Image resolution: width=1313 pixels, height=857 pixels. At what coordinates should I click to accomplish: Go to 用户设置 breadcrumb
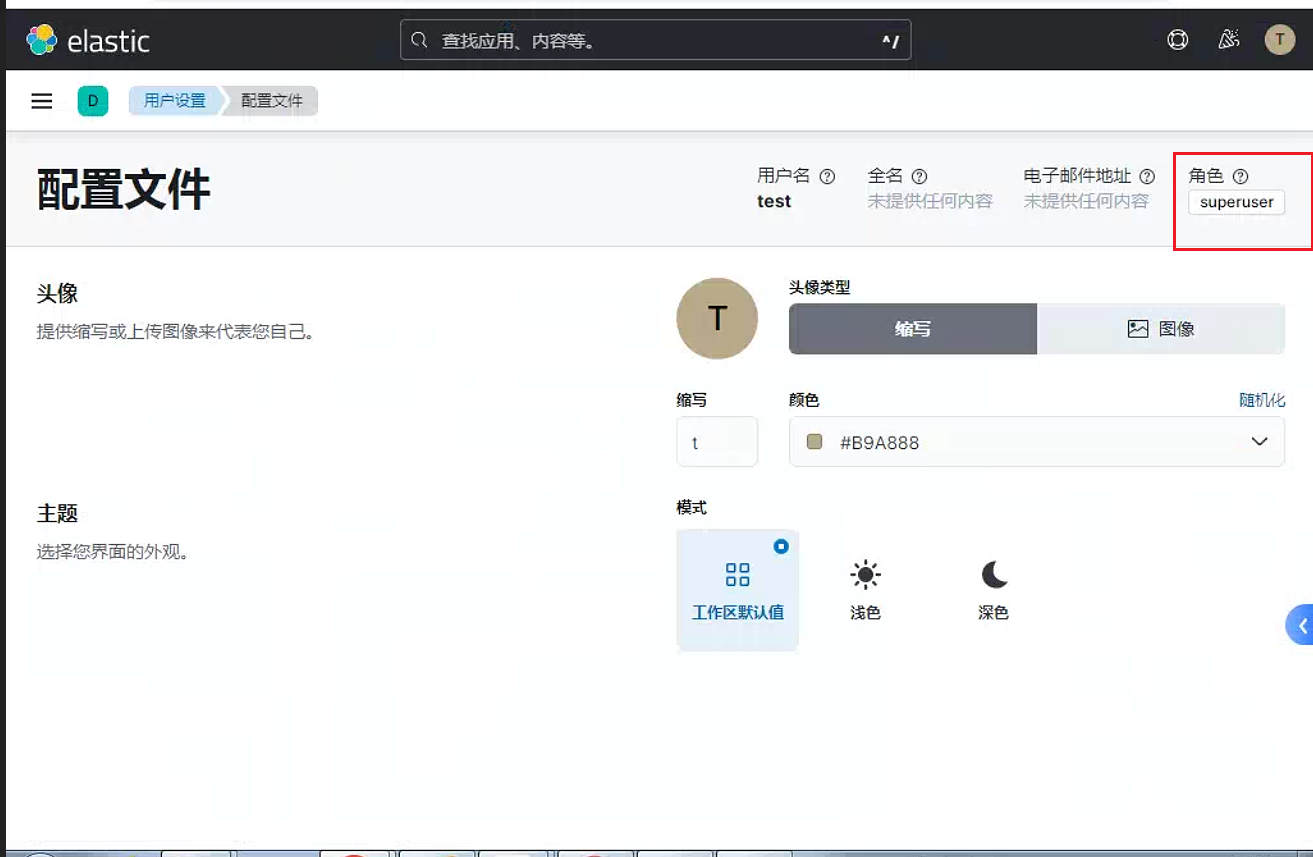pyautogui.click(x=174, y=101)
